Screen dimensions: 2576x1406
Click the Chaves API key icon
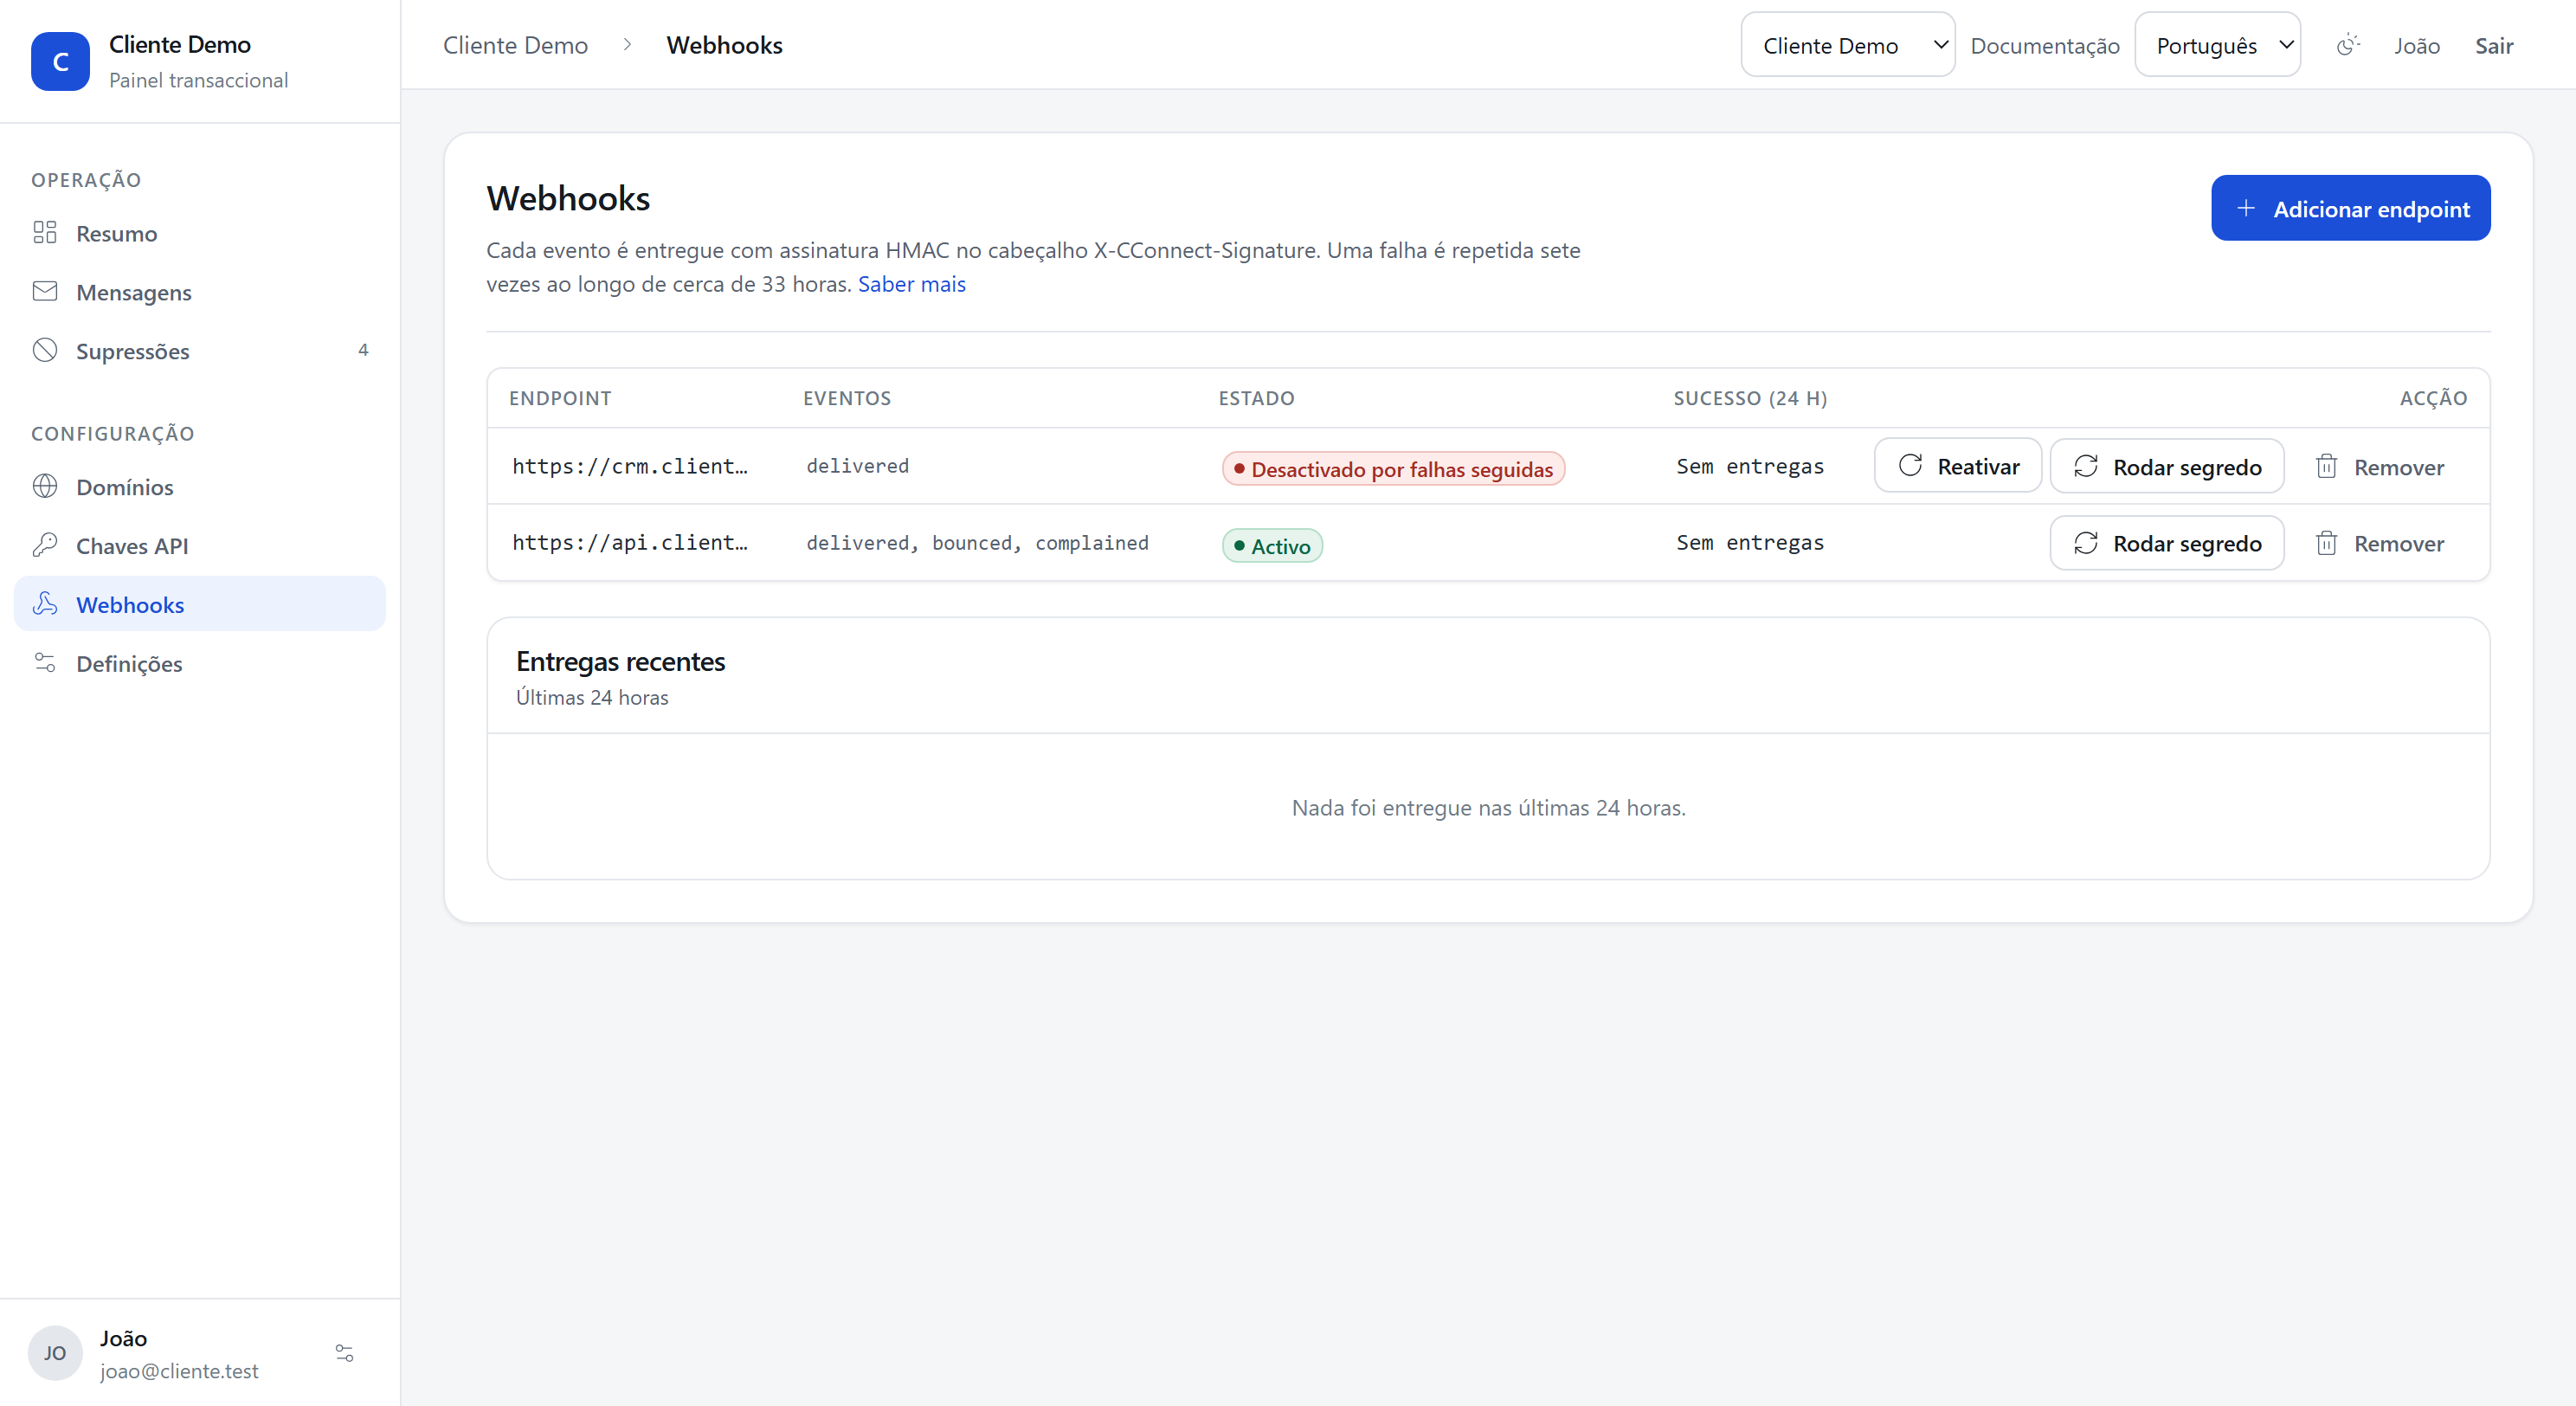45,545
